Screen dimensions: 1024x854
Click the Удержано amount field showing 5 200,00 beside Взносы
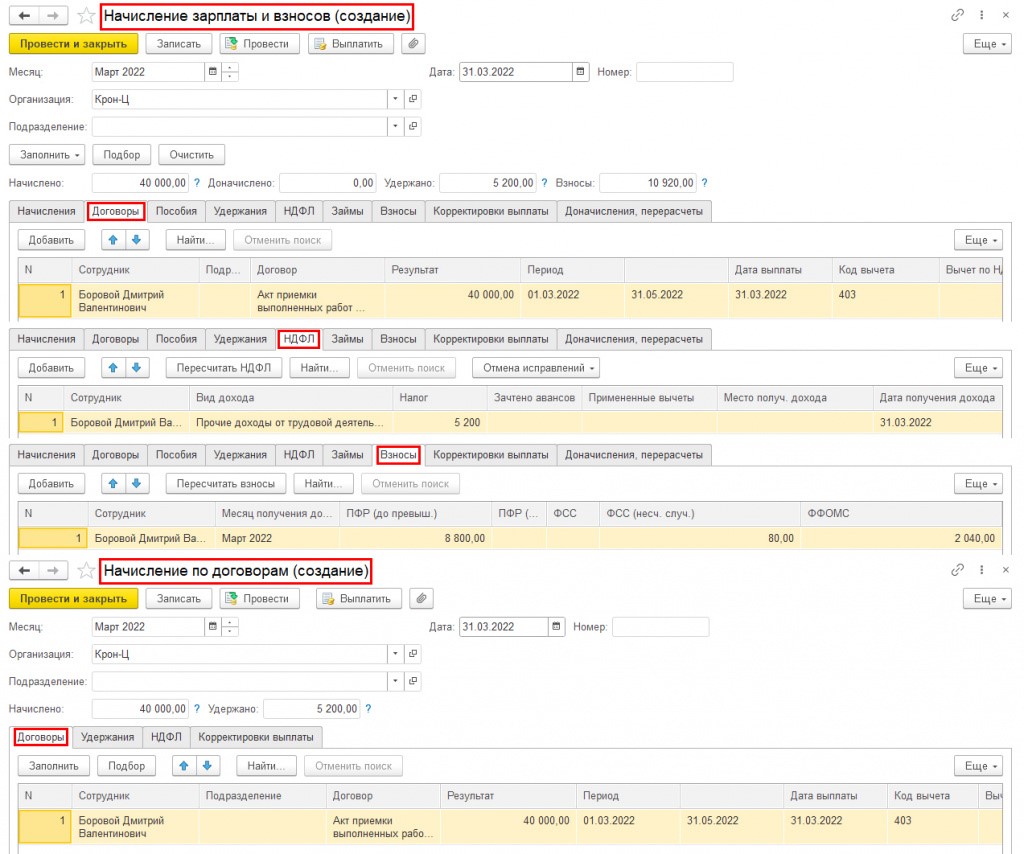488,183
